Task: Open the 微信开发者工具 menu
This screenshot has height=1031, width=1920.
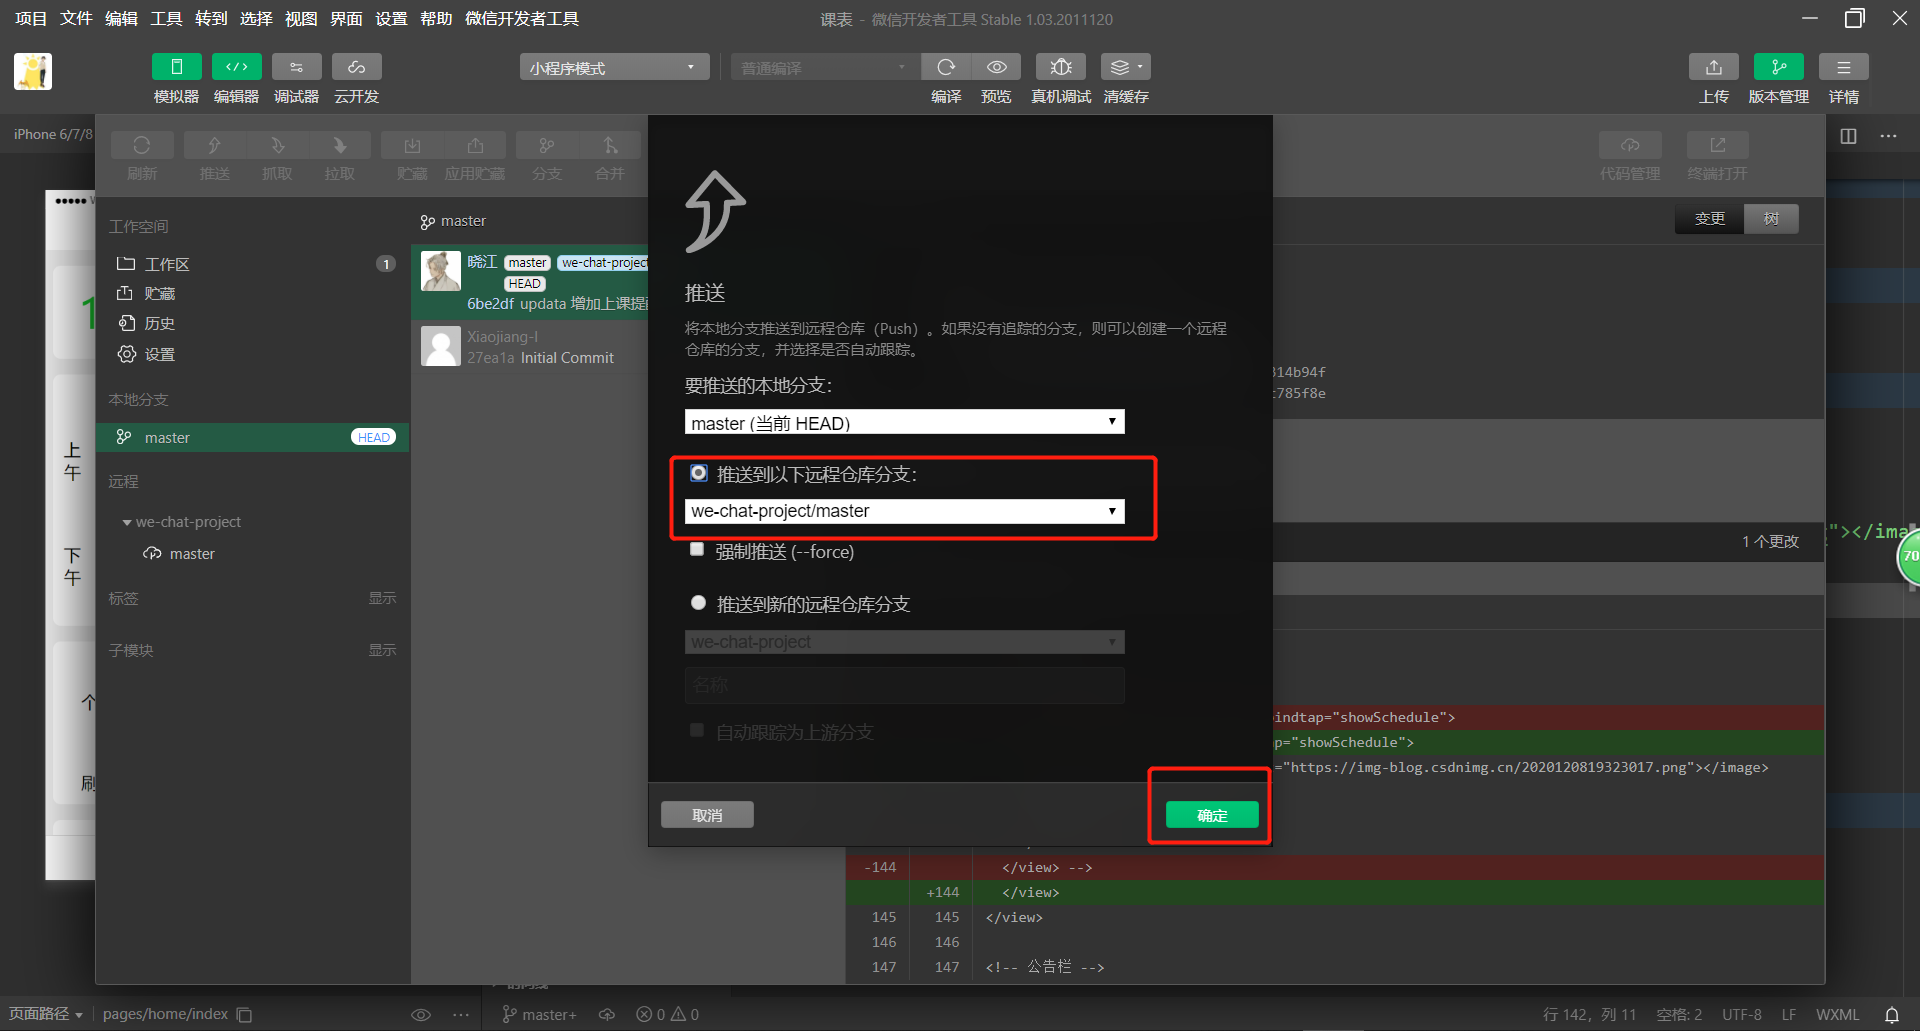Action: [x=522, y=19]
